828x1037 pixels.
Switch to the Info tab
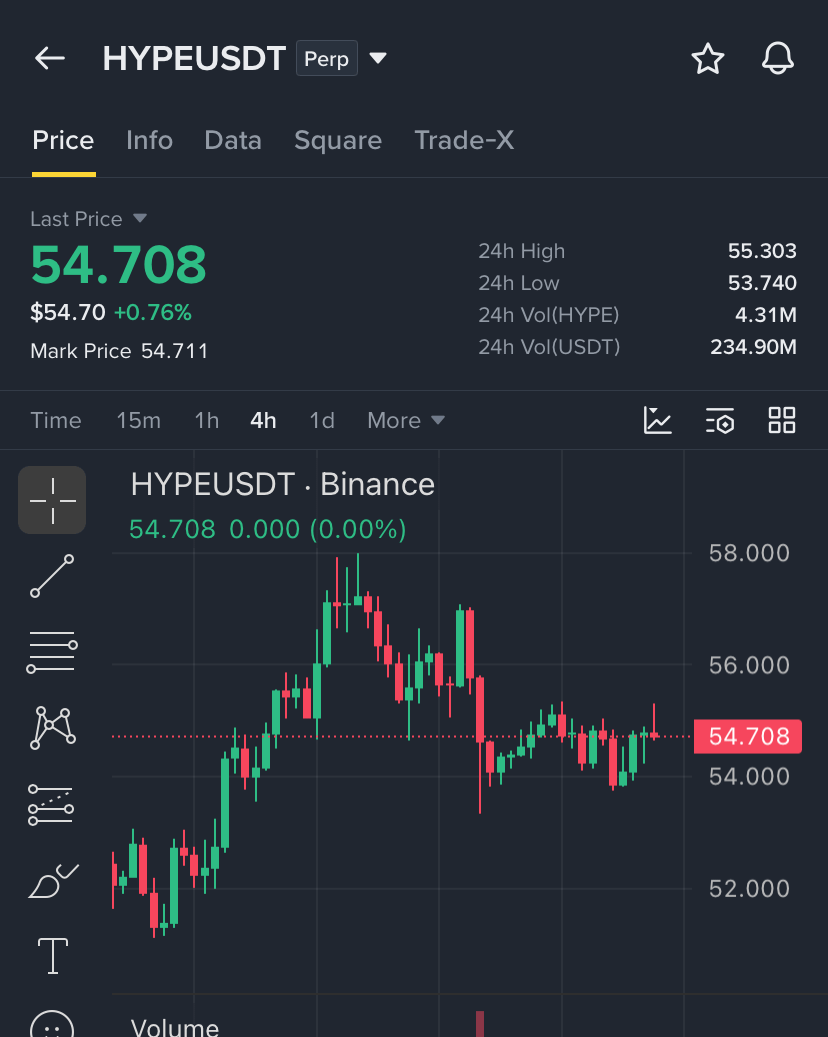pyautogui.click(x=149, y=140)
